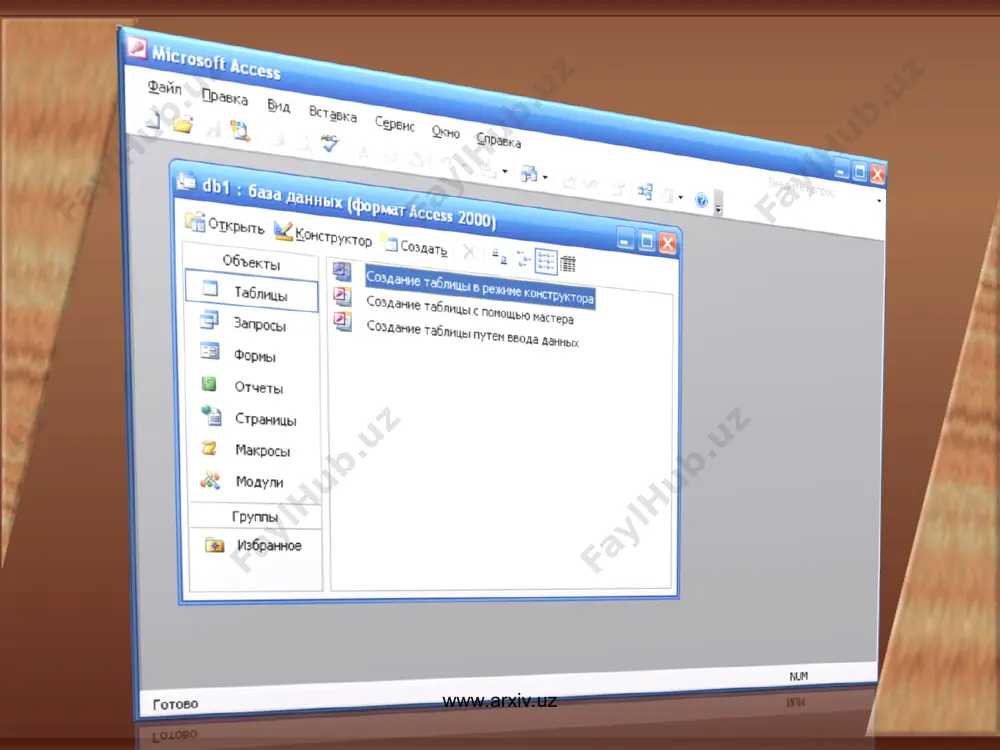The width and height of the screenshot is (1000, 750).
Task: Open the help question box dropdown arrow
Action: pyautogui.click(x=879, y=200)
